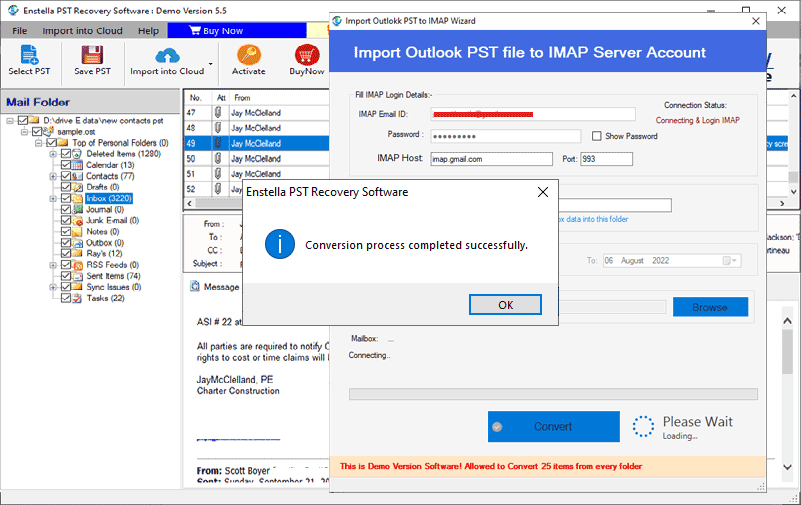The height and width of the screenshot is (505, 801).
Task: Click the Select PST toolbar icon
Action: tap(29, 55)
